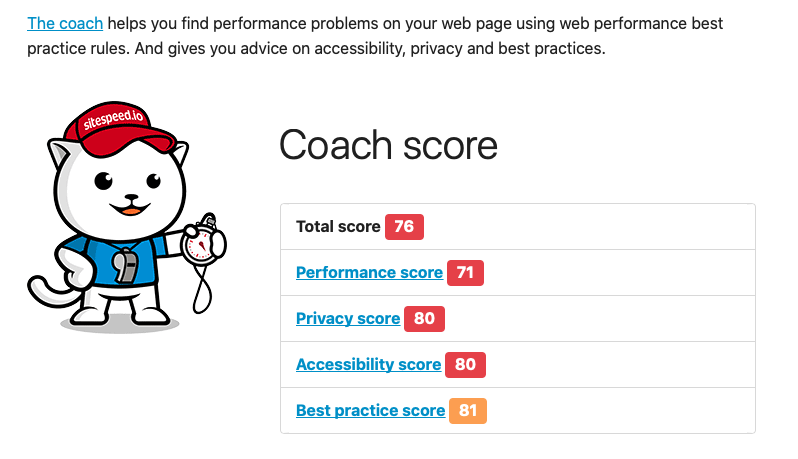Open the Privacy score link
This screenshot has height=459, width=798.
[348, 319]
